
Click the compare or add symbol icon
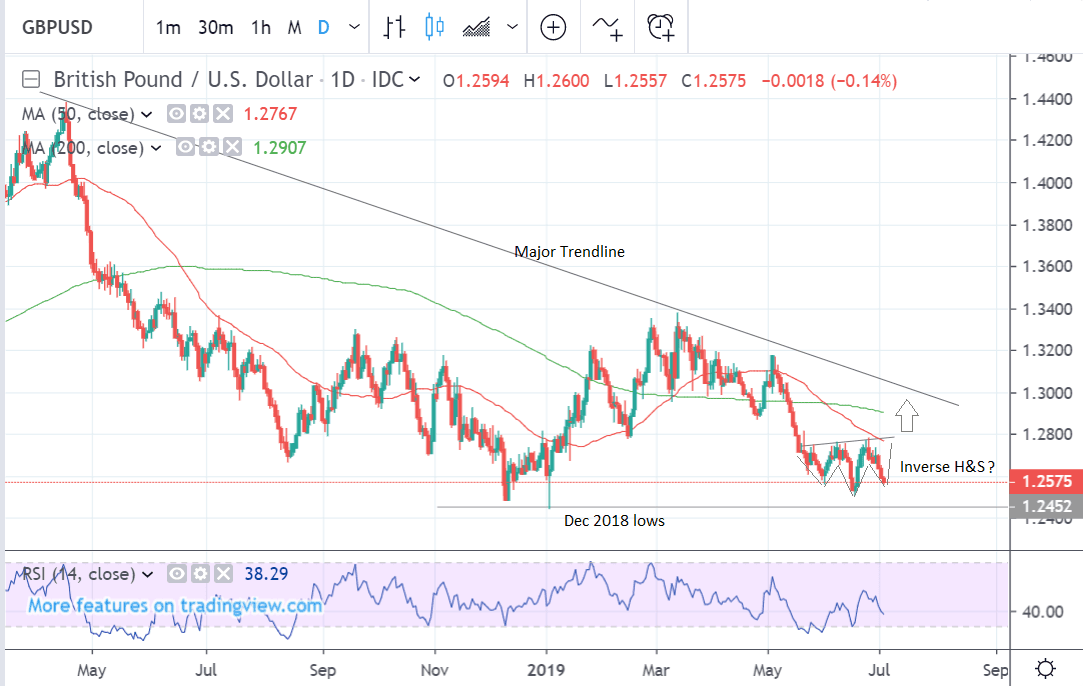click(x=554, y=28)
